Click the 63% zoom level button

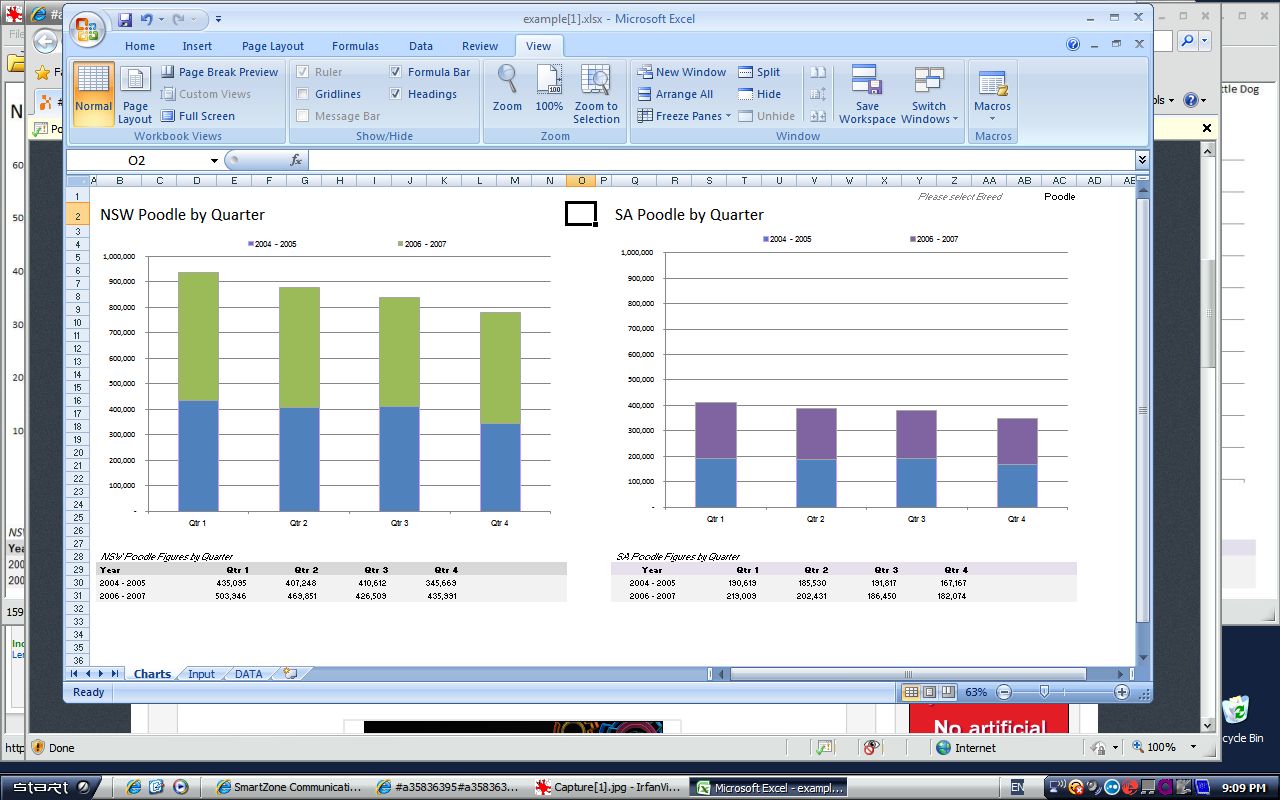coord(976,692)
